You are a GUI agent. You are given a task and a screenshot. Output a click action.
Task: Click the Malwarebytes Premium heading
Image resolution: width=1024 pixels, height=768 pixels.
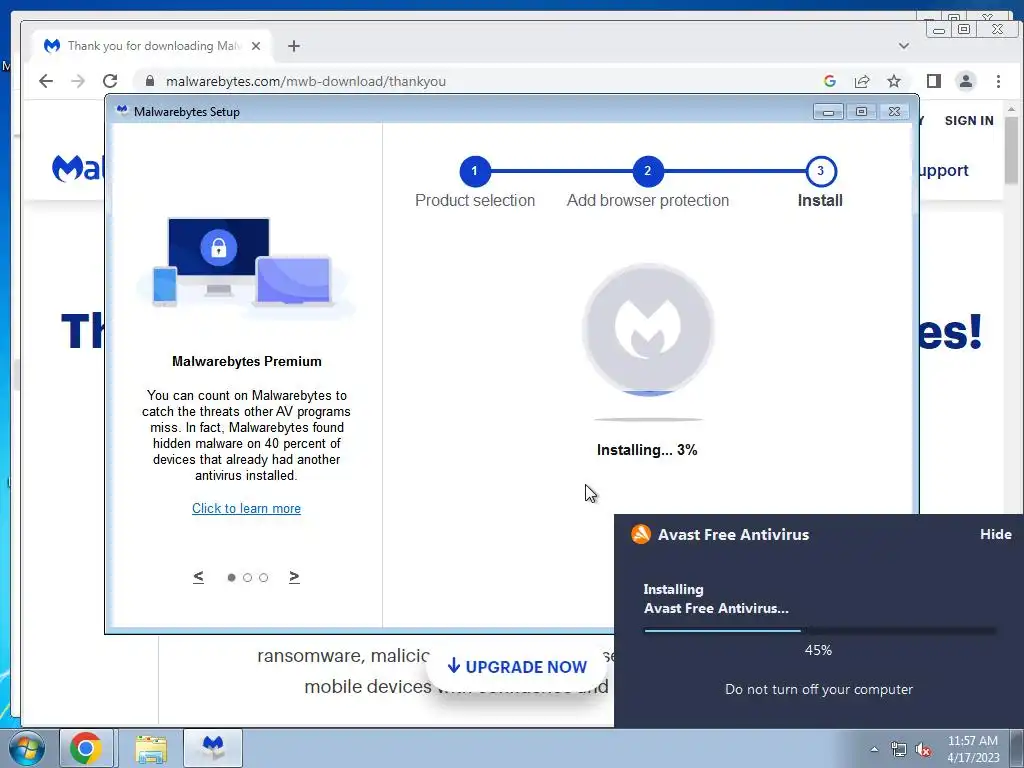click(247, 361)
